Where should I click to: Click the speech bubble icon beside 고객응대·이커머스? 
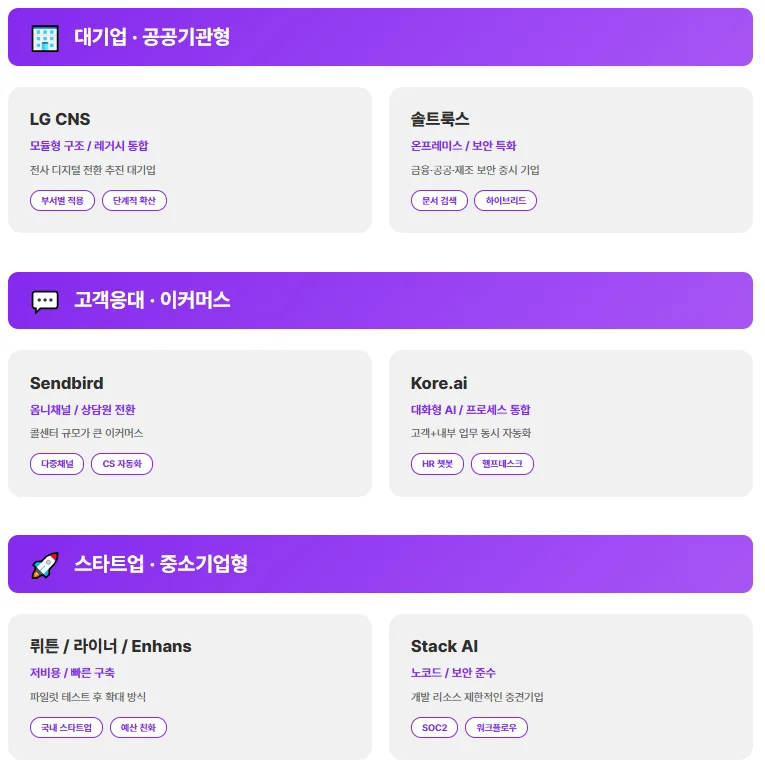[x=45, y=301]
